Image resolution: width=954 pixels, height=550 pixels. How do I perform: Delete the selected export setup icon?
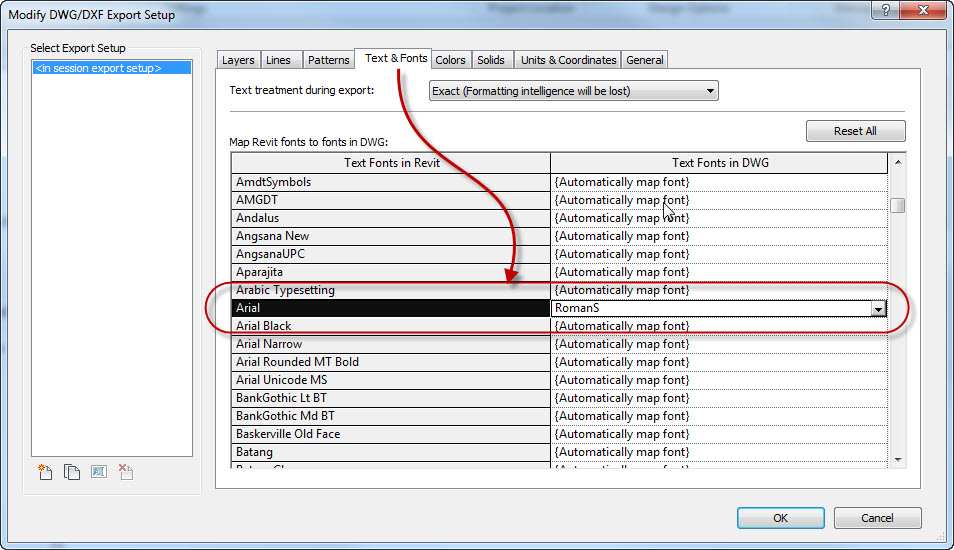126,472
